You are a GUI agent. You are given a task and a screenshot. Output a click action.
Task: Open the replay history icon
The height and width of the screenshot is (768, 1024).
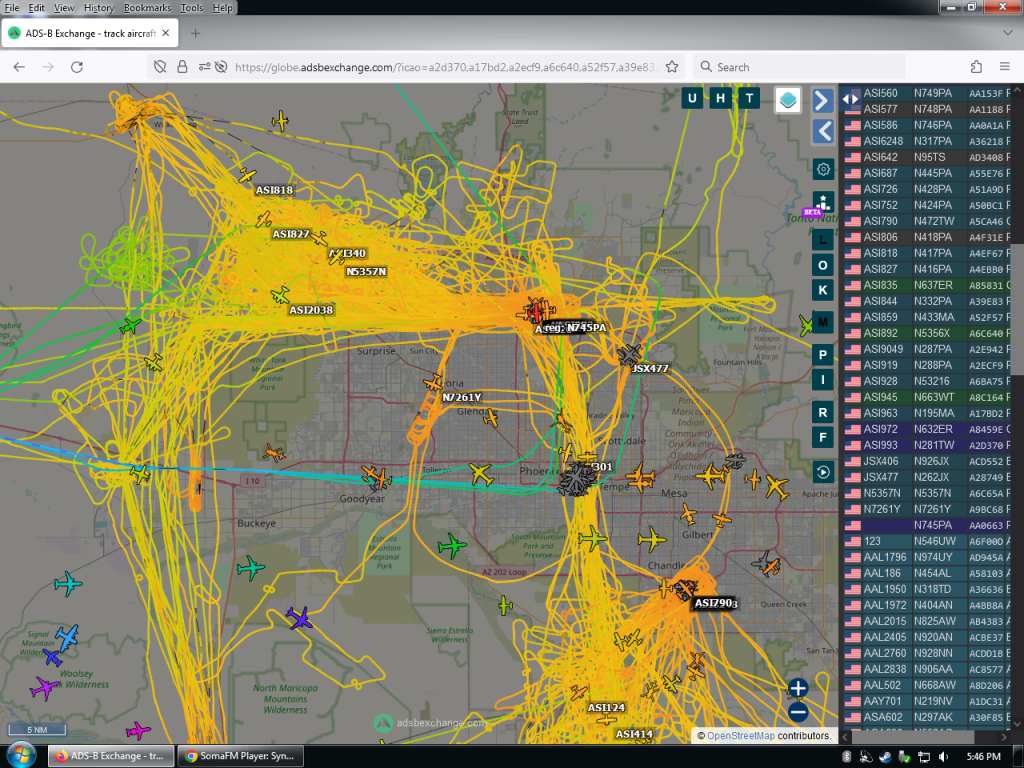click(x=823, y=472)
